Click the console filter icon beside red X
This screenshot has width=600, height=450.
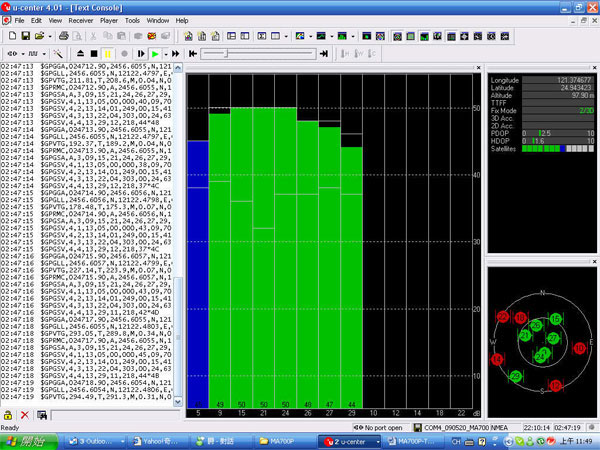42,415
